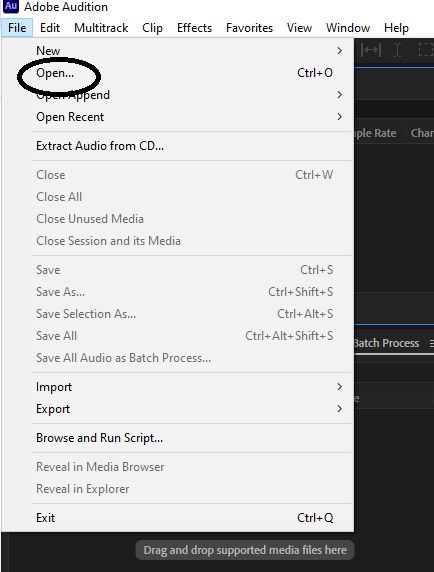The height and width of the screenshot is (572, 434).
Task: Open the Multitrack menu
Action: click(x=101, y=28)
